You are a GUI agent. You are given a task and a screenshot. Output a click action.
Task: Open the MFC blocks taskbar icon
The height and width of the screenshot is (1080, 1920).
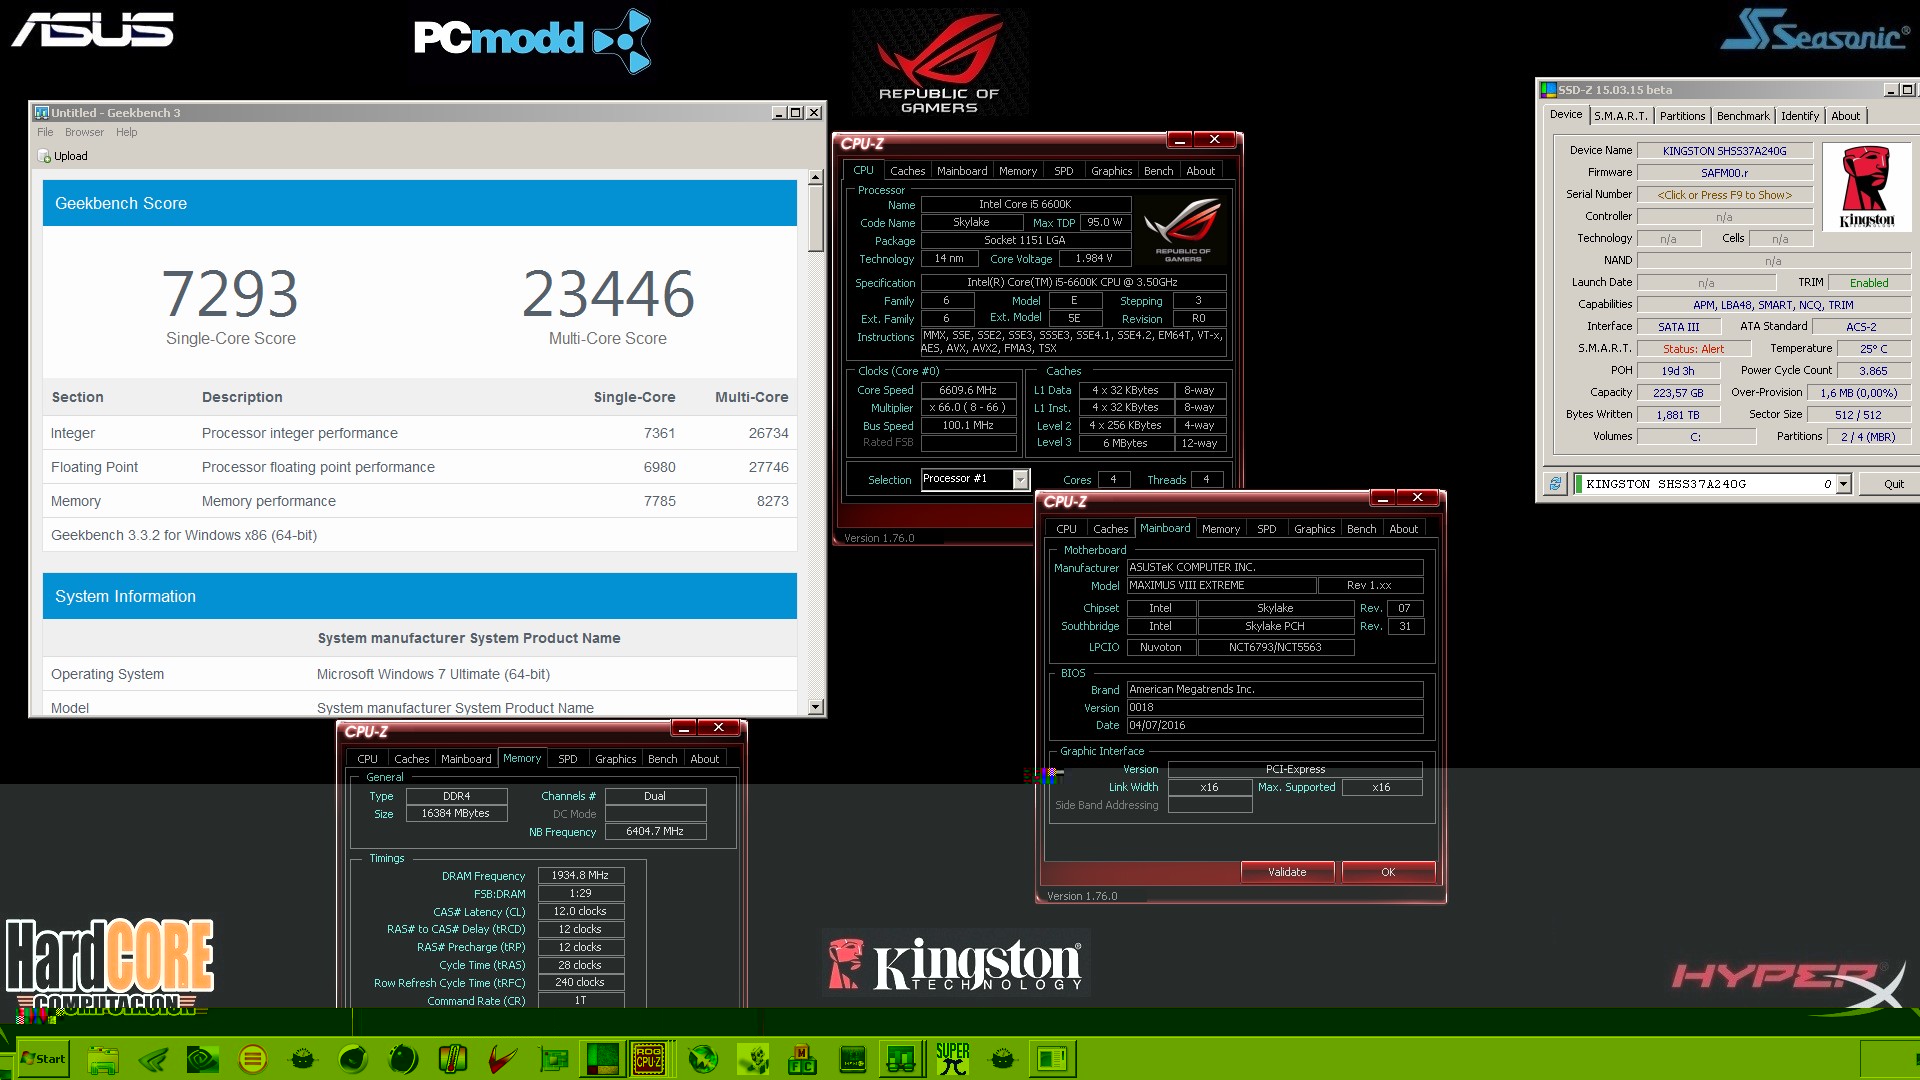click(x=802, y=1058)
